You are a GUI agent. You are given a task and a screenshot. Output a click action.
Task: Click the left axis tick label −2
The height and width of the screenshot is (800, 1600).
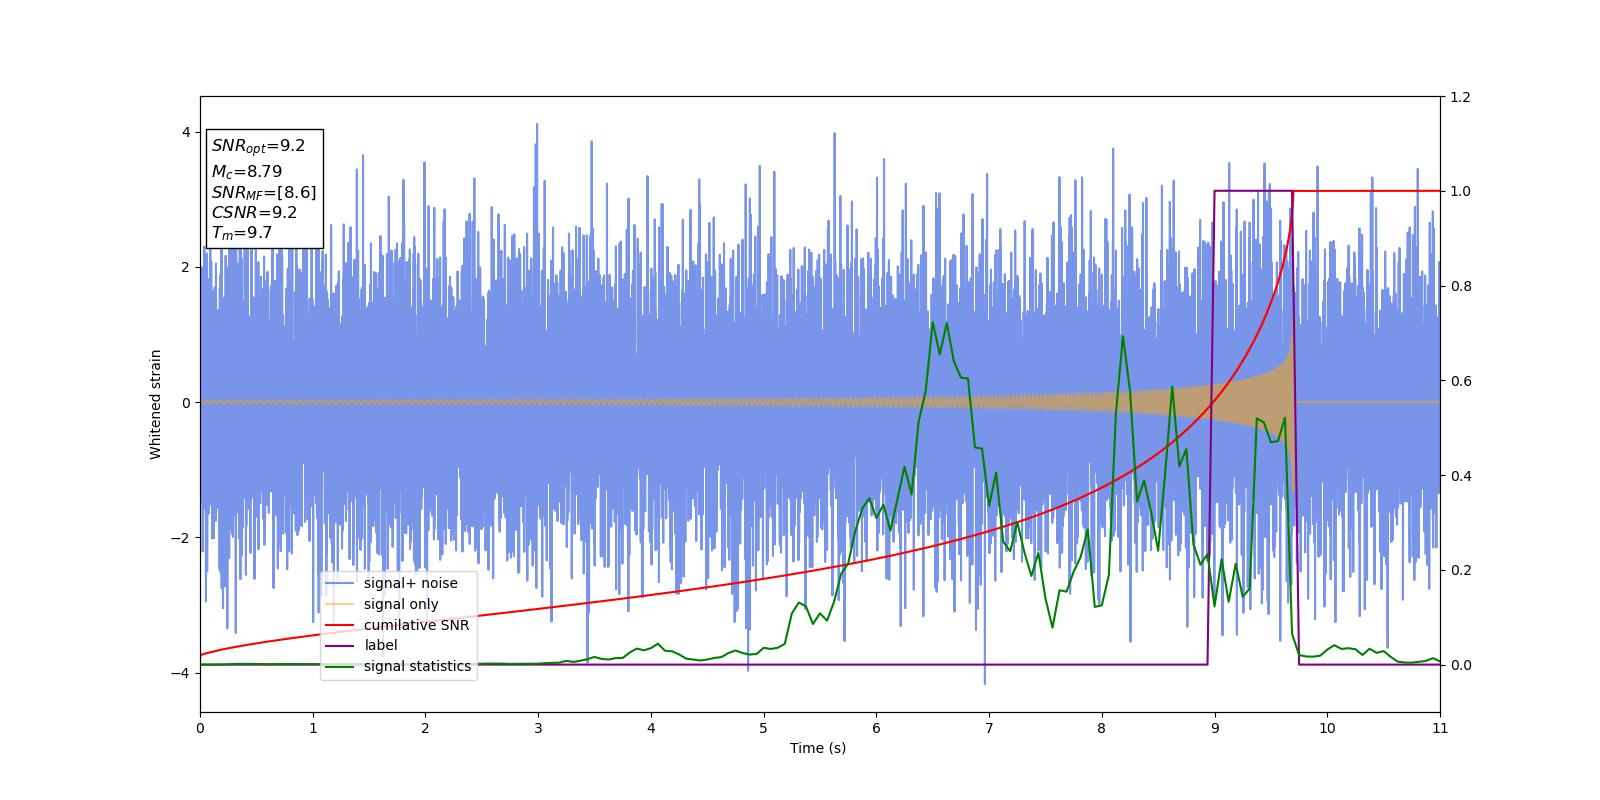(180, 538)
